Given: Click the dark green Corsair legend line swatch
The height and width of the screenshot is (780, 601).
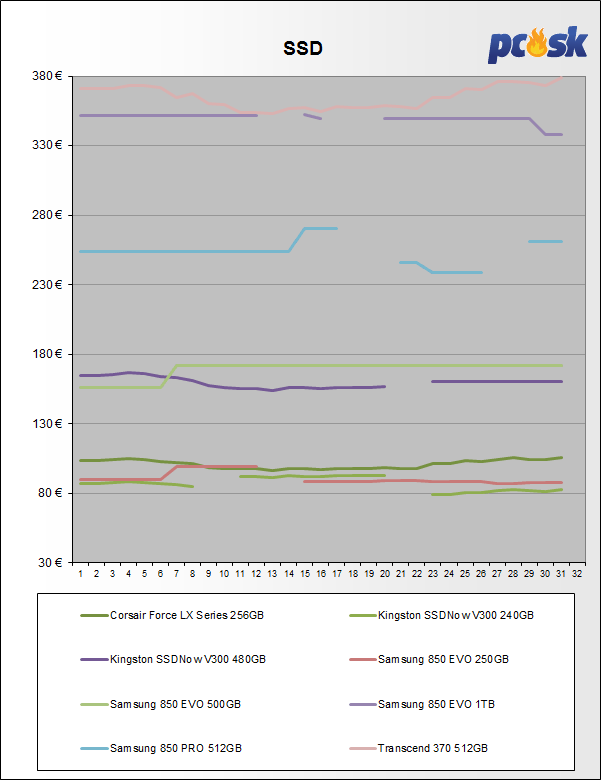Looking at the screenshot, I should click(x=94, y=616).
